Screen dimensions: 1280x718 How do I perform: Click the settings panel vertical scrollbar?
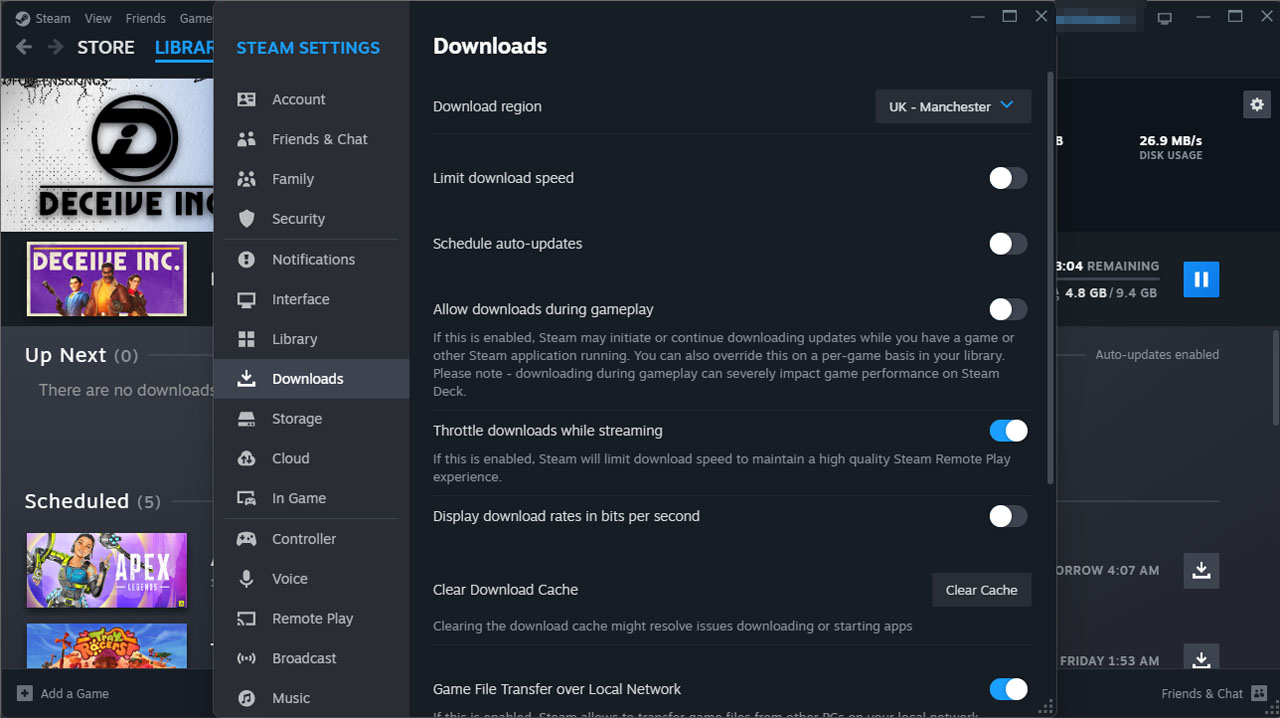[x=1049, y=280]
